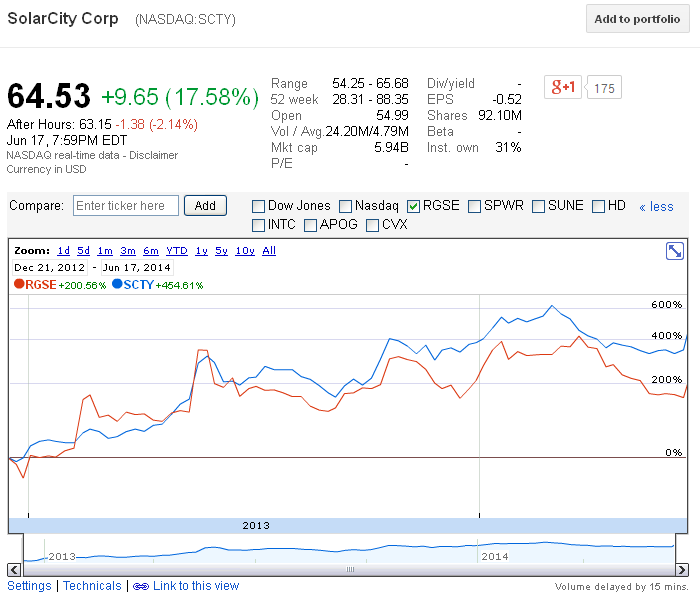Select the 52 week range 28.31 - 88.35

tap(370, 100)
